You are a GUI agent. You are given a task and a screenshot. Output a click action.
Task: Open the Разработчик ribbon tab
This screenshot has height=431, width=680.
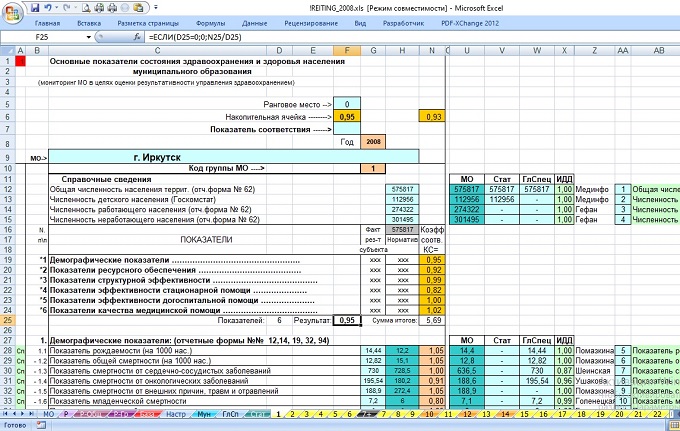403,23
